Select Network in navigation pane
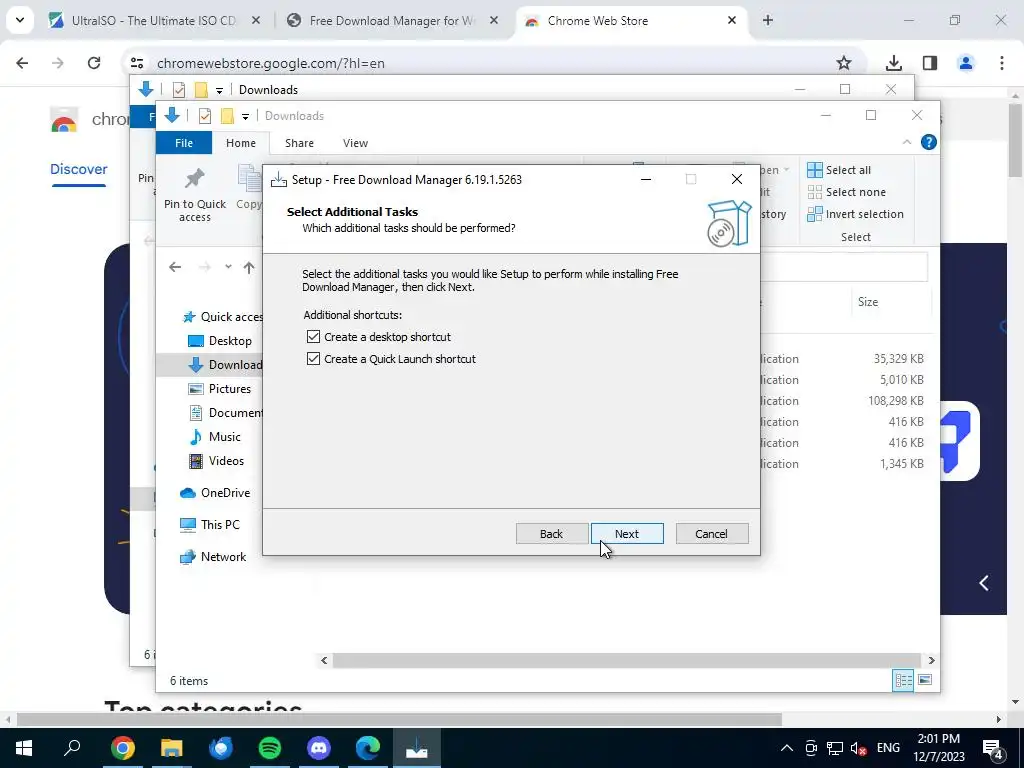Screen dimensions: 1024x768 pyautogui.click(x=213, y=557)
